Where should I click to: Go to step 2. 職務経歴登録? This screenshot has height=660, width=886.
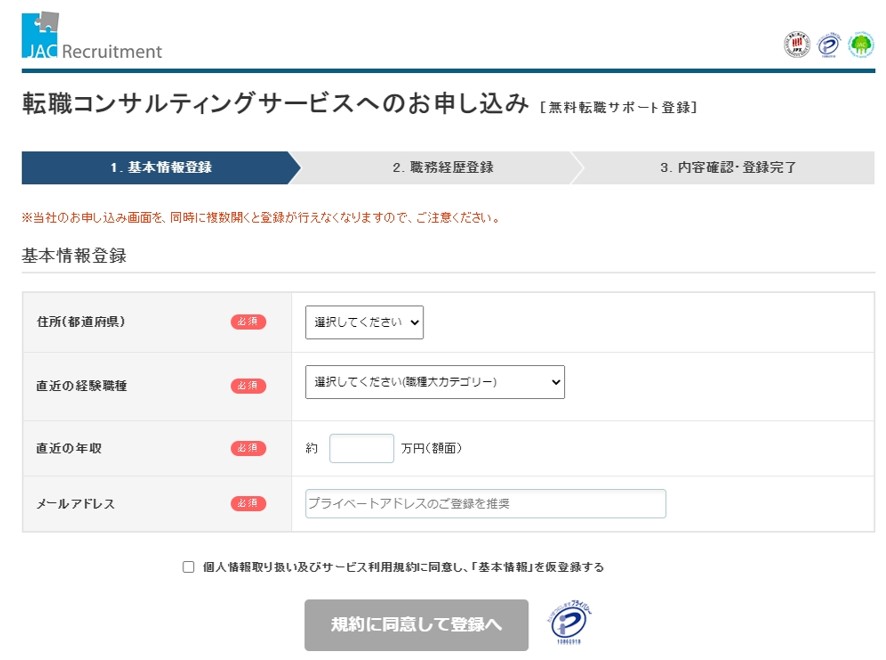[x=442, y=168]
